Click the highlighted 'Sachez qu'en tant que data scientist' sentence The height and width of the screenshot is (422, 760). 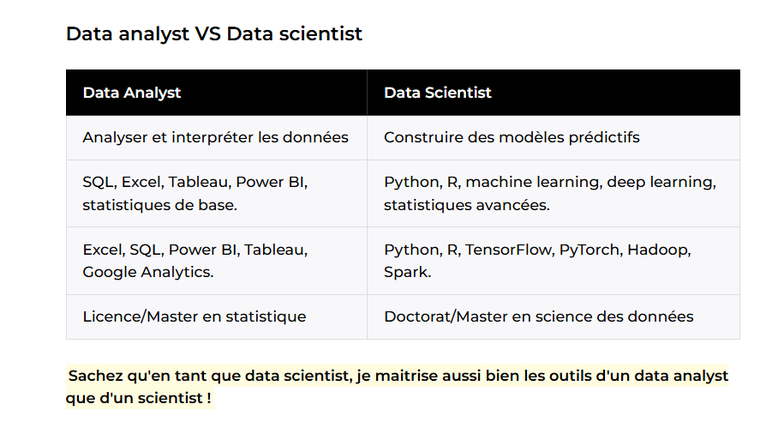coord(397,375)
